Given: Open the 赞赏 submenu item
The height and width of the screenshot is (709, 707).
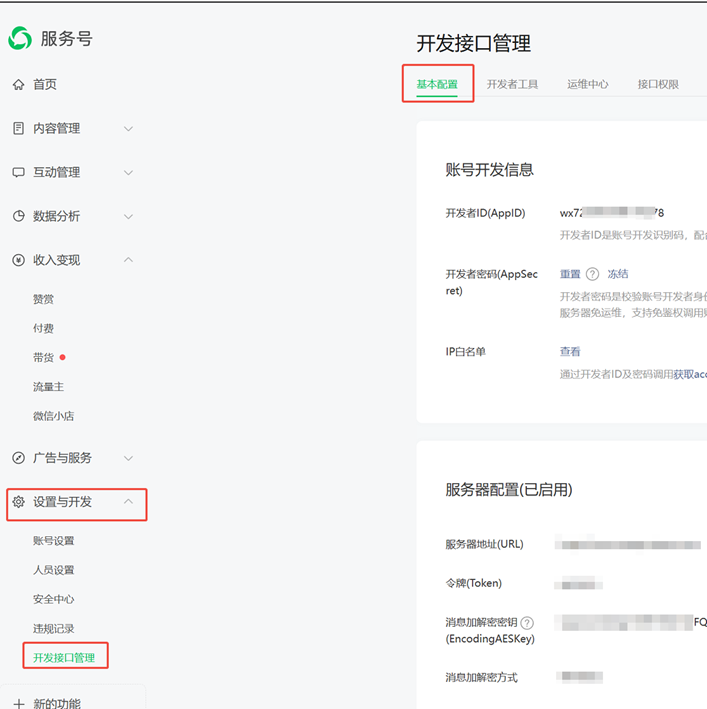Looking at the screenshot, I should coord(43,299).
